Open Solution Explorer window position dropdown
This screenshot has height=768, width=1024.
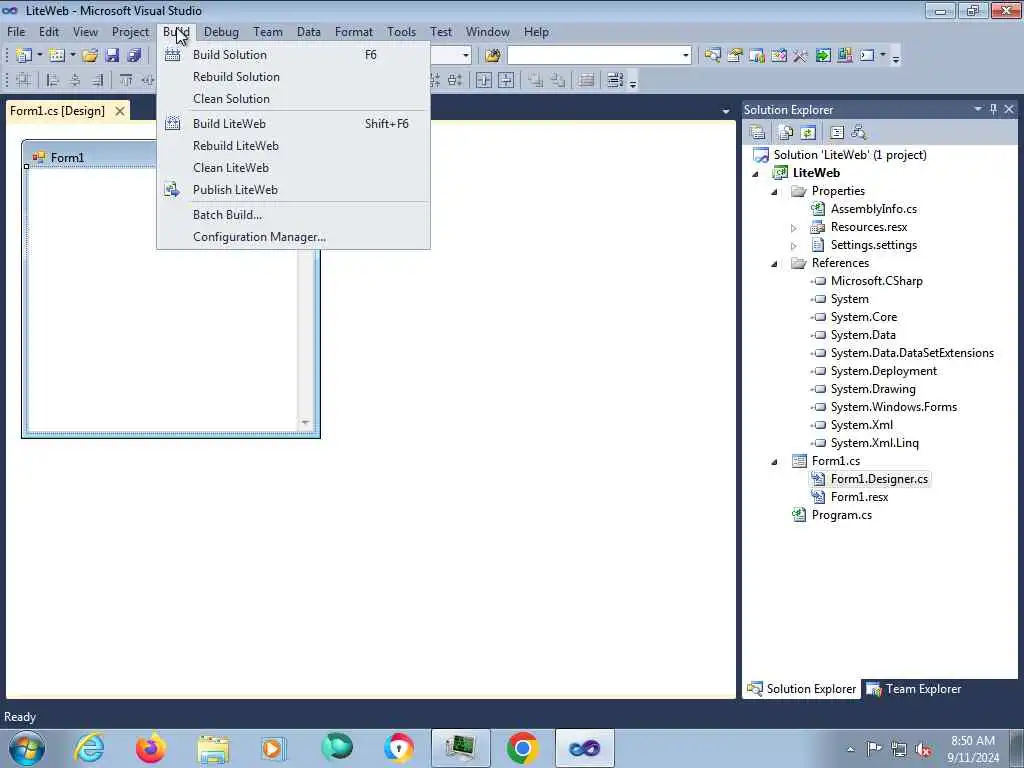pos(978,109)
